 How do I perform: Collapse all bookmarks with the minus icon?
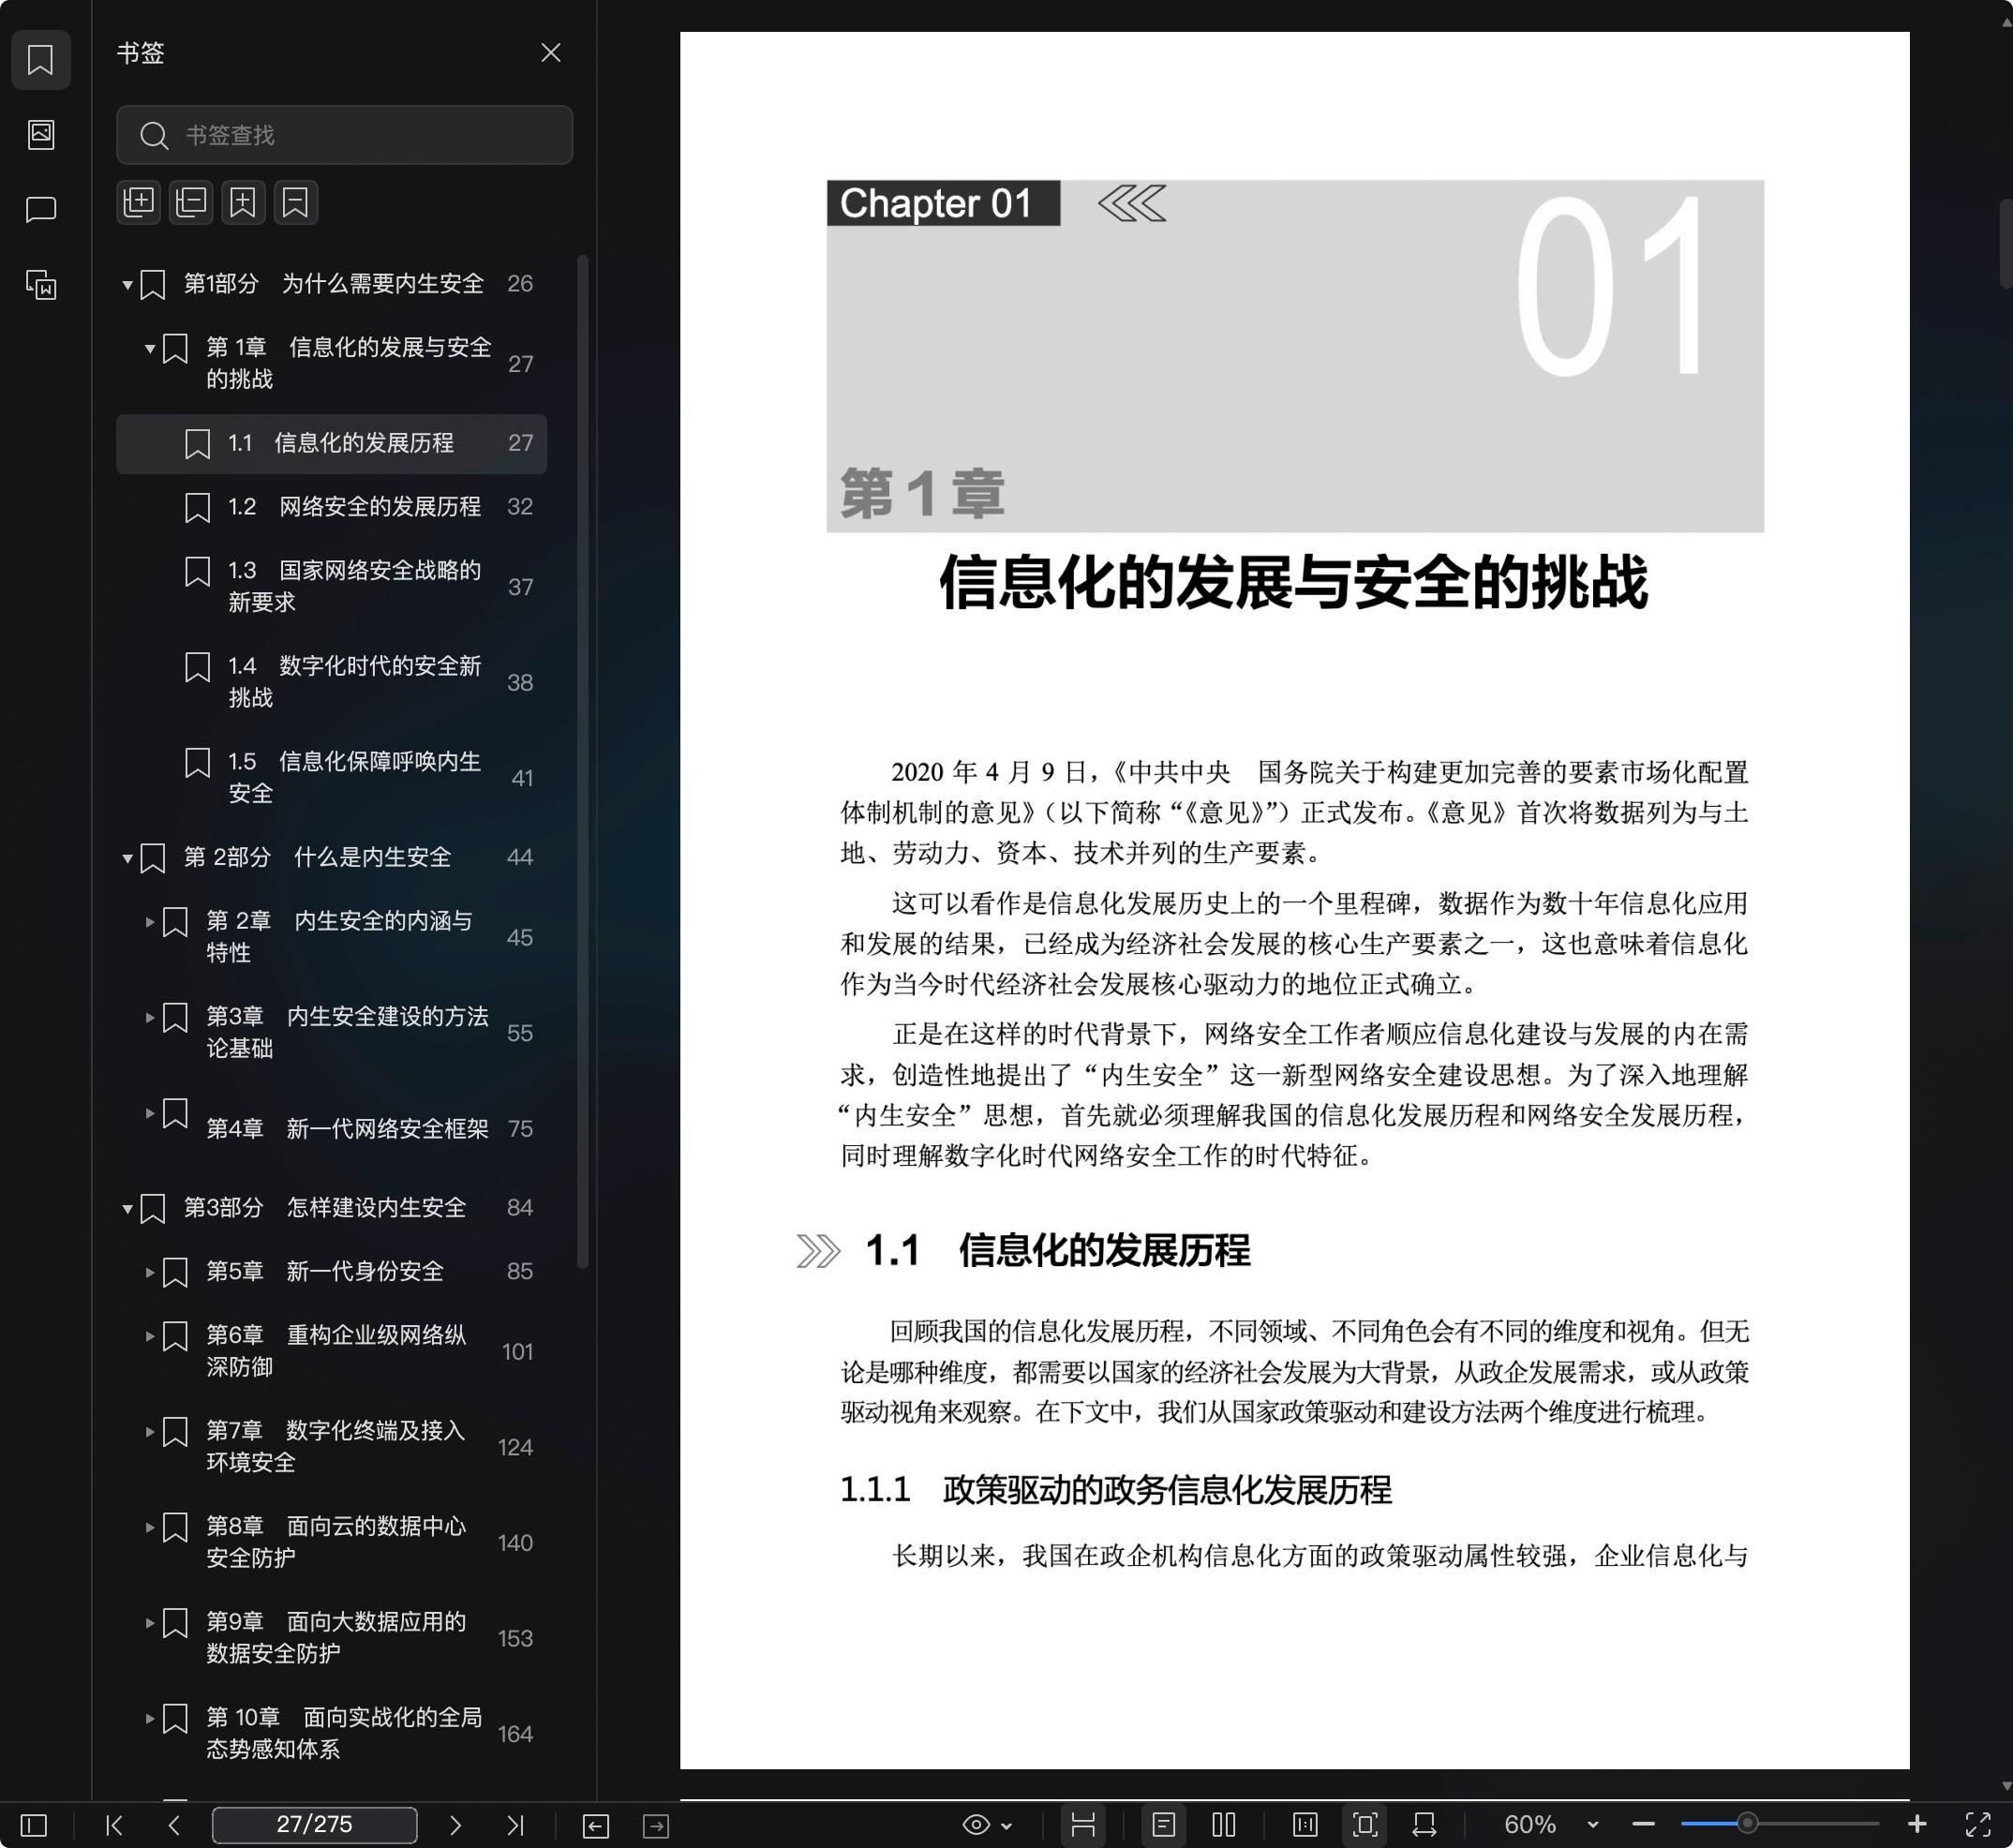coord(191,202)
